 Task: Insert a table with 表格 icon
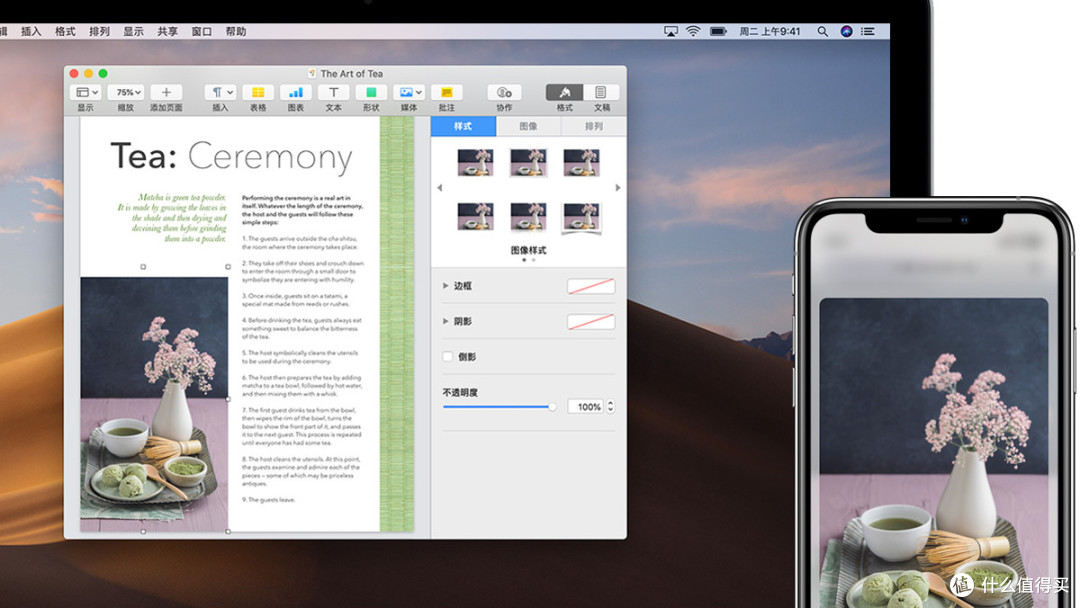(258, 92)
